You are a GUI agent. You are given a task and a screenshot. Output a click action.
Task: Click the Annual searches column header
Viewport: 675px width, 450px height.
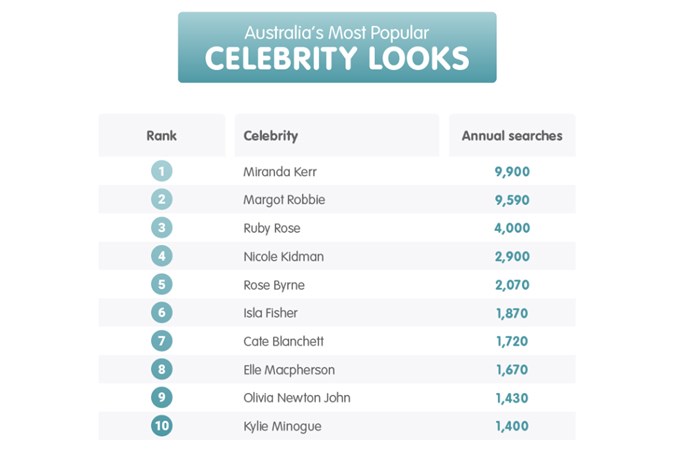click(512, 136)
